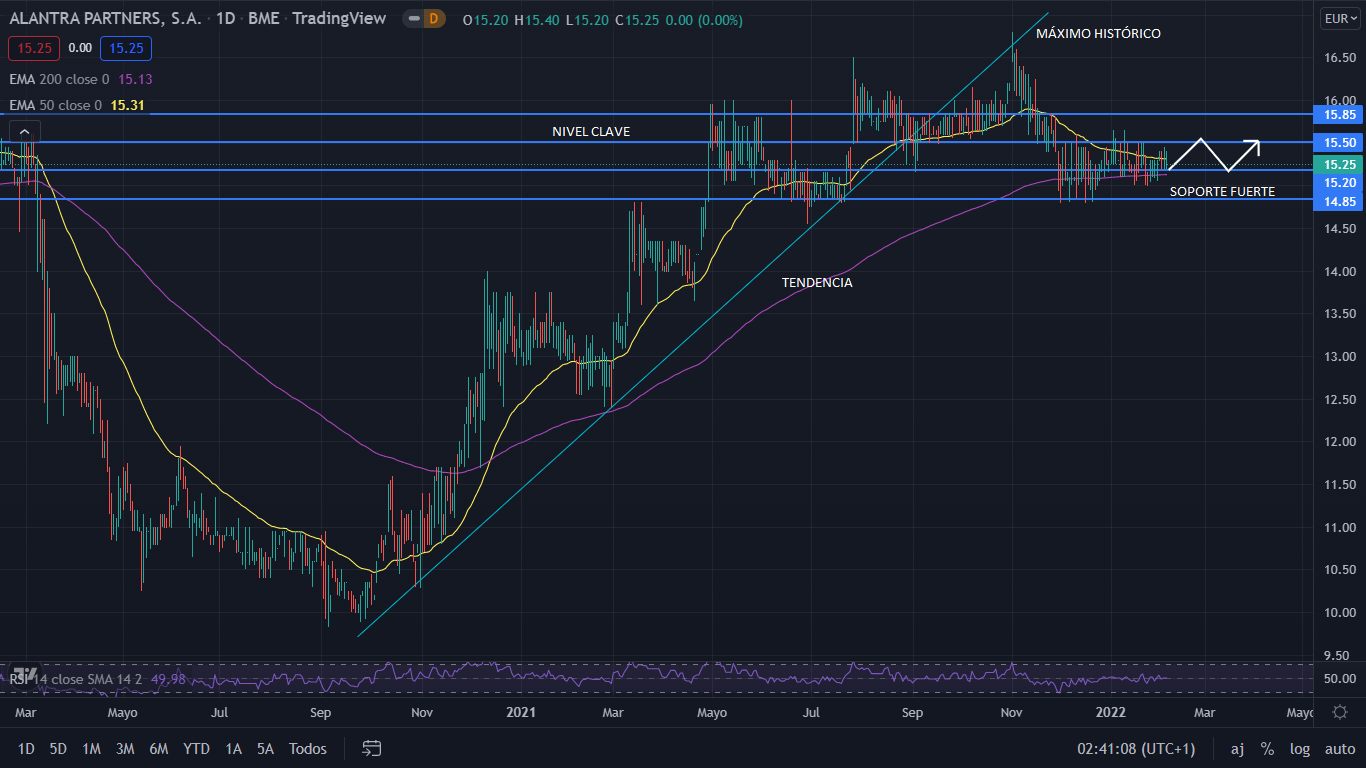Select the Todos time range
This screenshot has width=1366, height=768.
(x=307, y=748)
